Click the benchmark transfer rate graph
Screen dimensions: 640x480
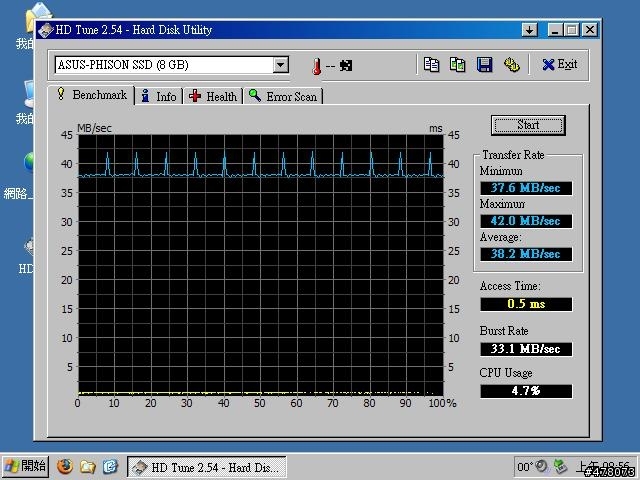pos(260,265)
